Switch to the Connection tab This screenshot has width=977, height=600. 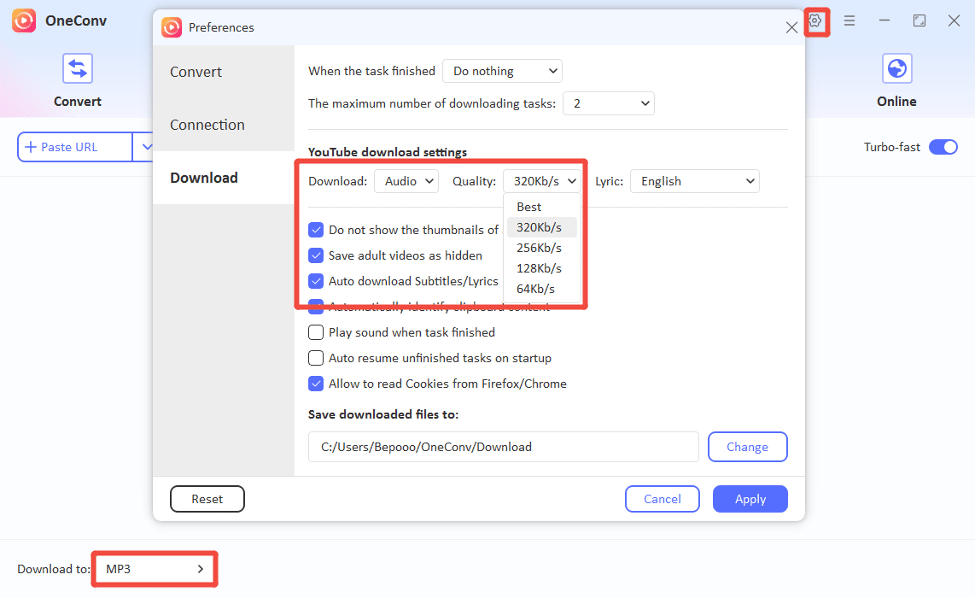(207, 124)
